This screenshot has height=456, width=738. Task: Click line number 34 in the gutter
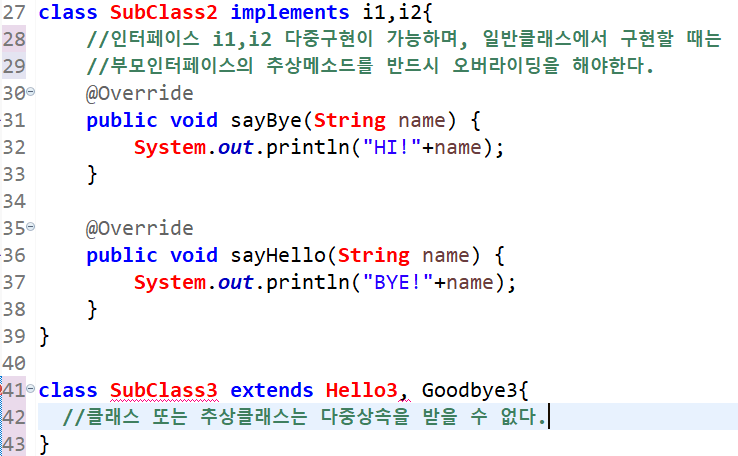pos(14,201)
